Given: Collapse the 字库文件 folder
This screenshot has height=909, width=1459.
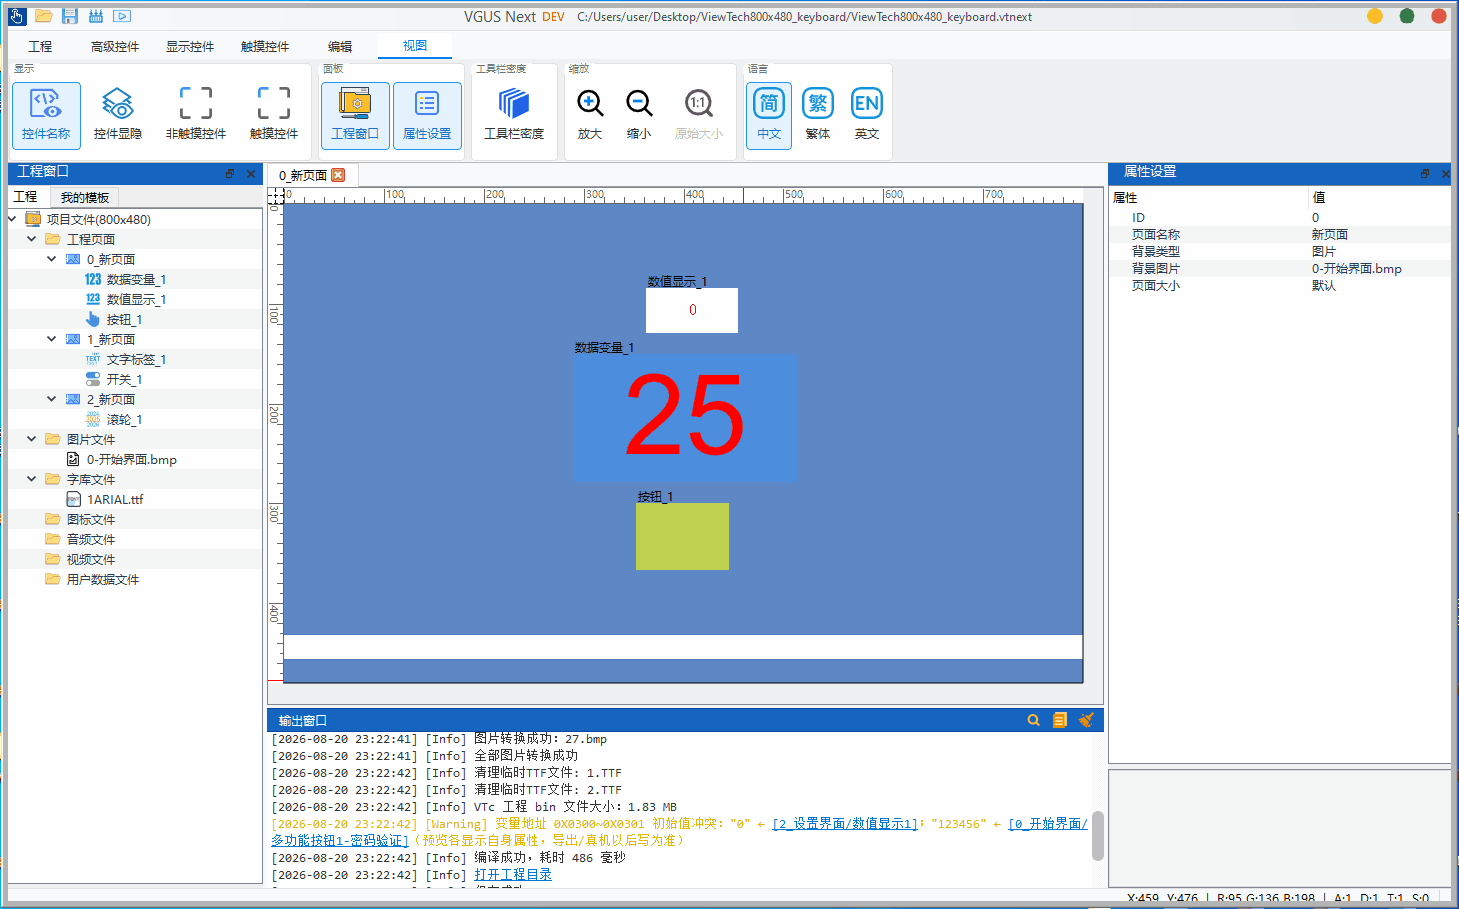Looking at the screenshot, I should click(32, 479).
